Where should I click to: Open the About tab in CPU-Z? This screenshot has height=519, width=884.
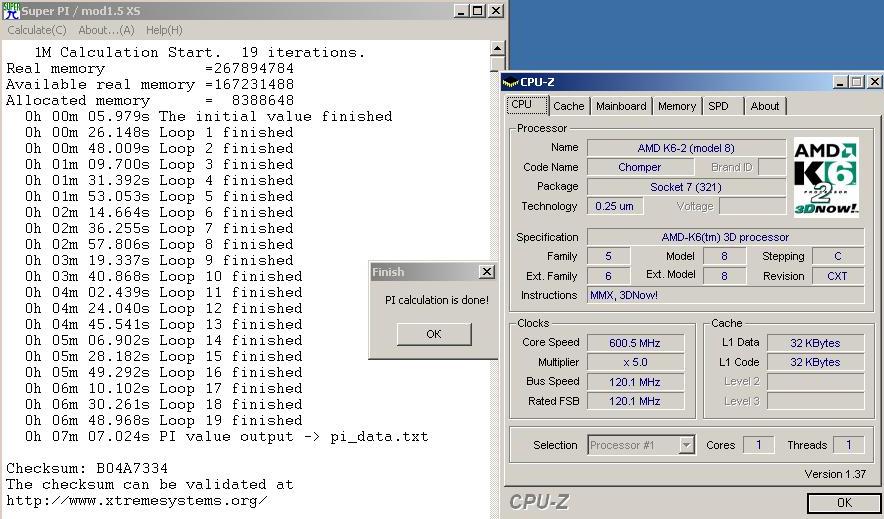pyautogui.click(x=764, y=106)
